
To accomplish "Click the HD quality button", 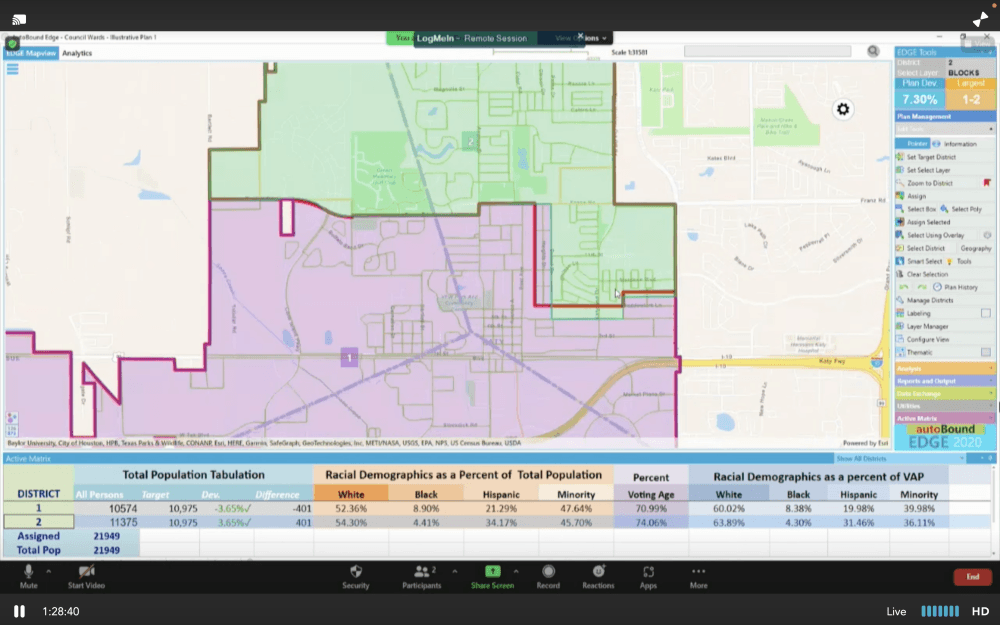I will pos(980,611).
